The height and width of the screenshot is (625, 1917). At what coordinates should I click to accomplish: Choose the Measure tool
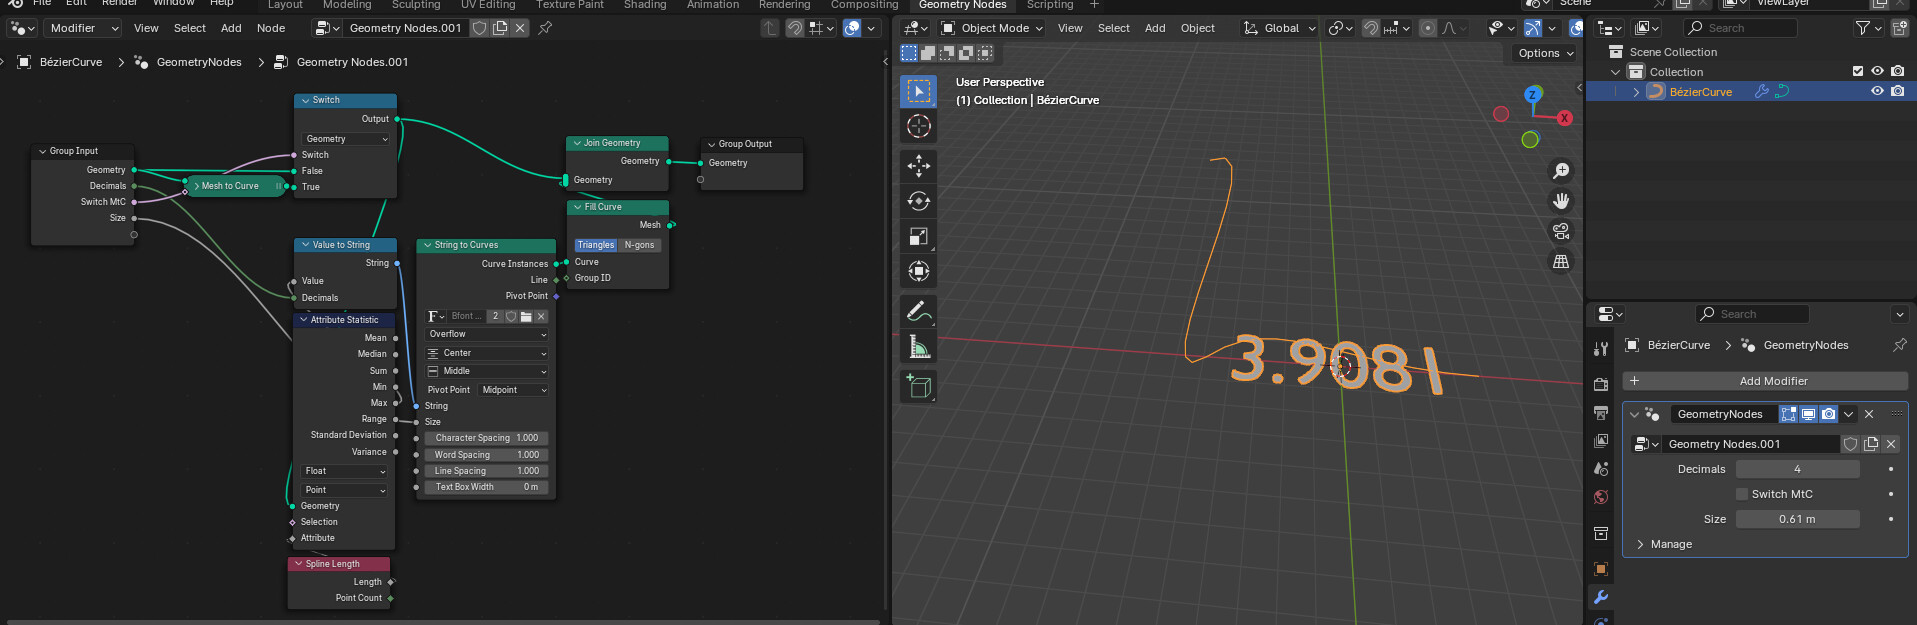point(918,346)
